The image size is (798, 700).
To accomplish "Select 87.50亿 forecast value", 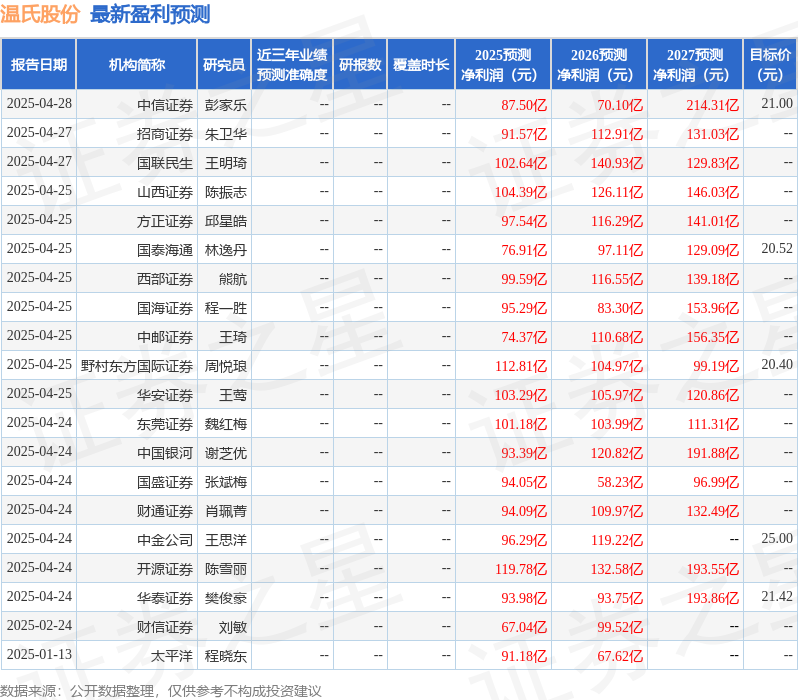I will click(524, 105).
